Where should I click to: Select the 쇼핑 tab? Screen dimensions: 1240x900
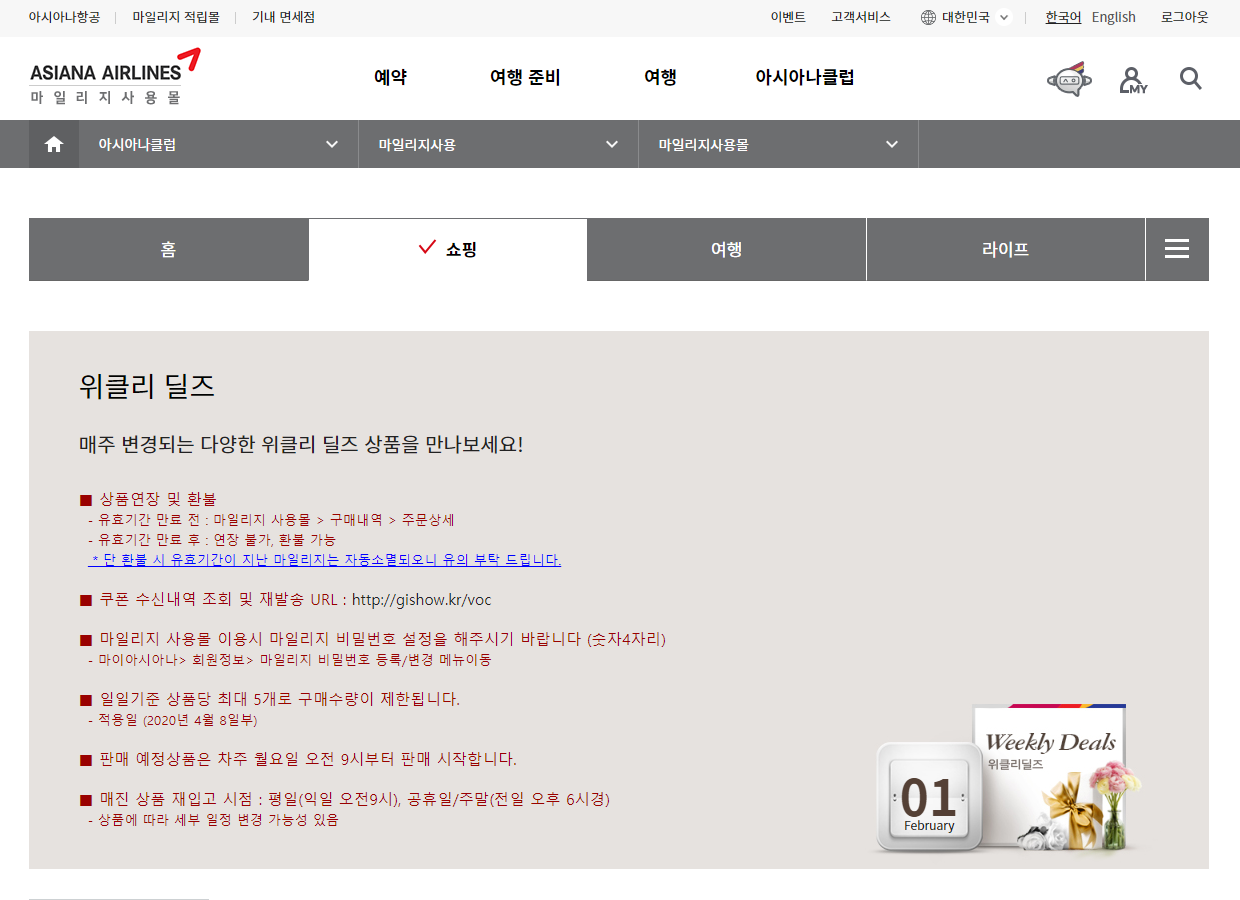[447, 249]
